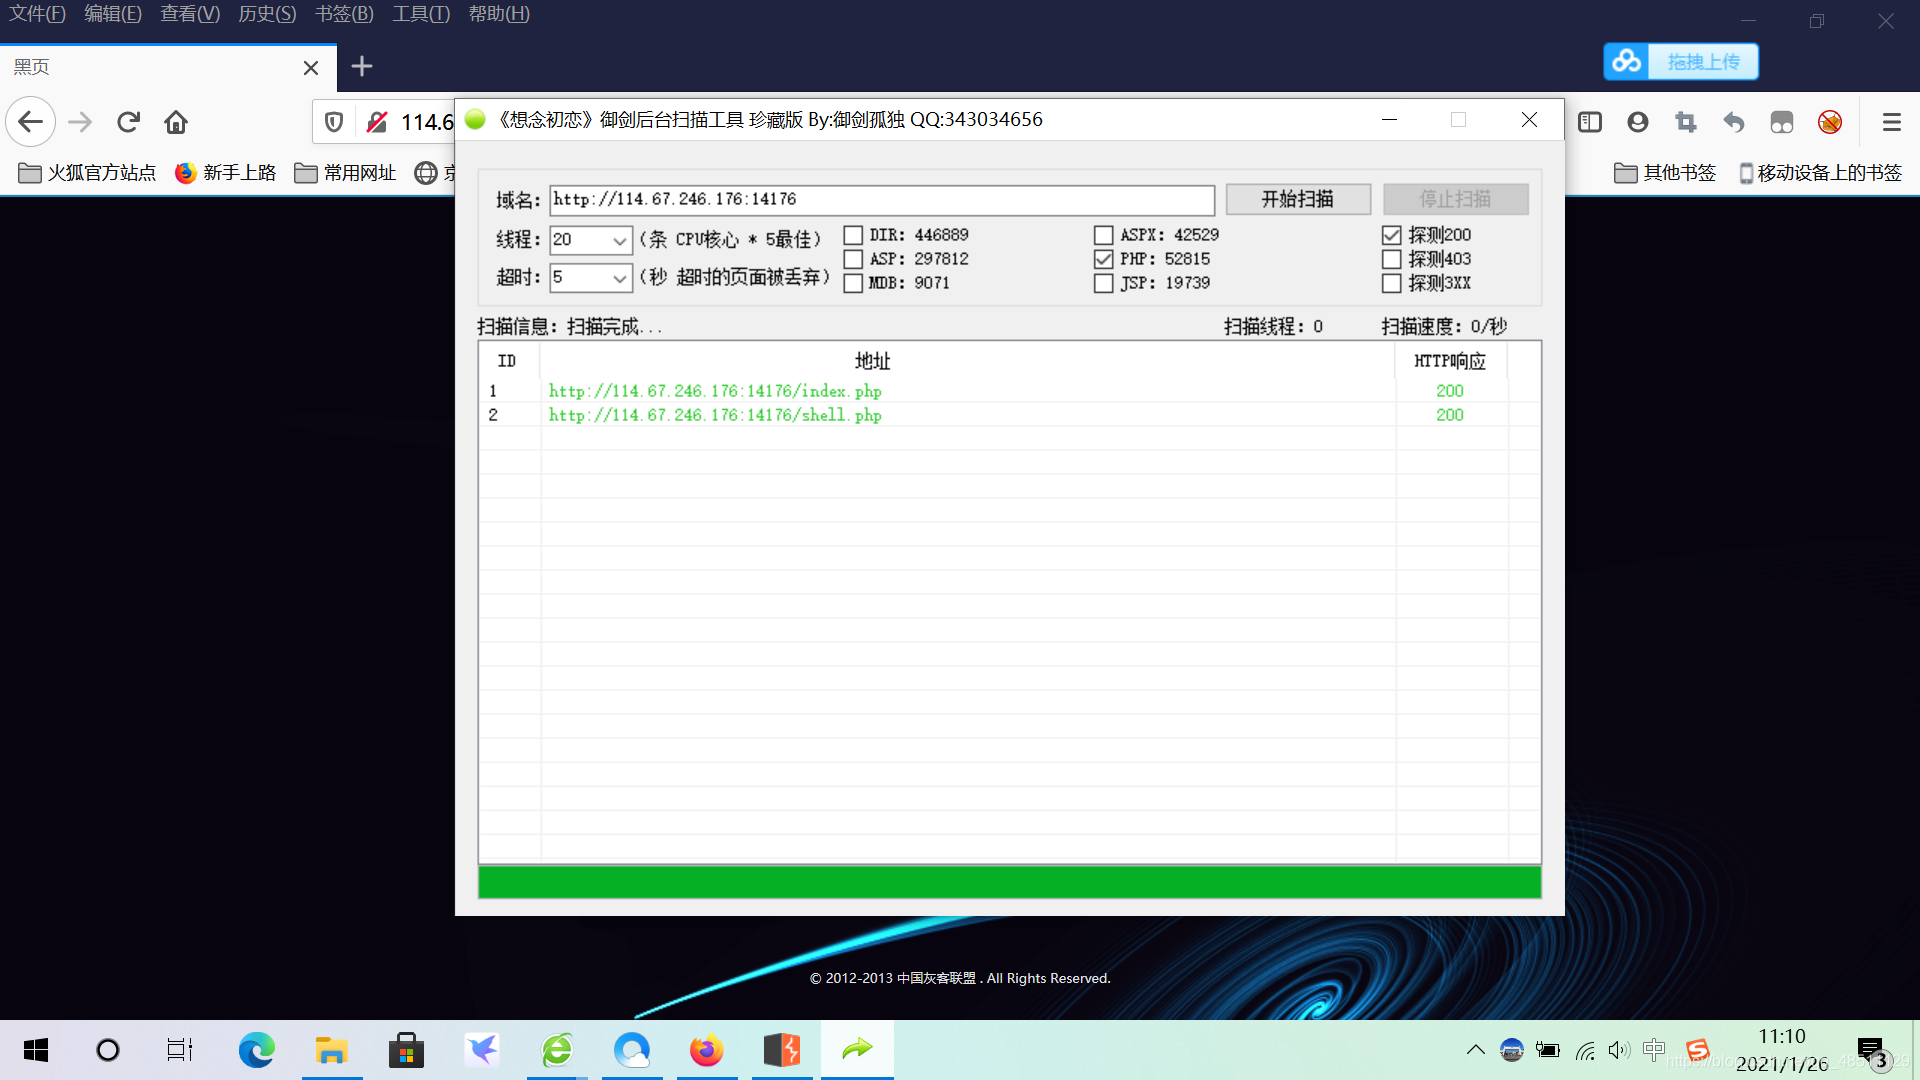Click the Firefox forward arrow button
This screenshot has width=1920, height=1080.
tap(80, 122)
